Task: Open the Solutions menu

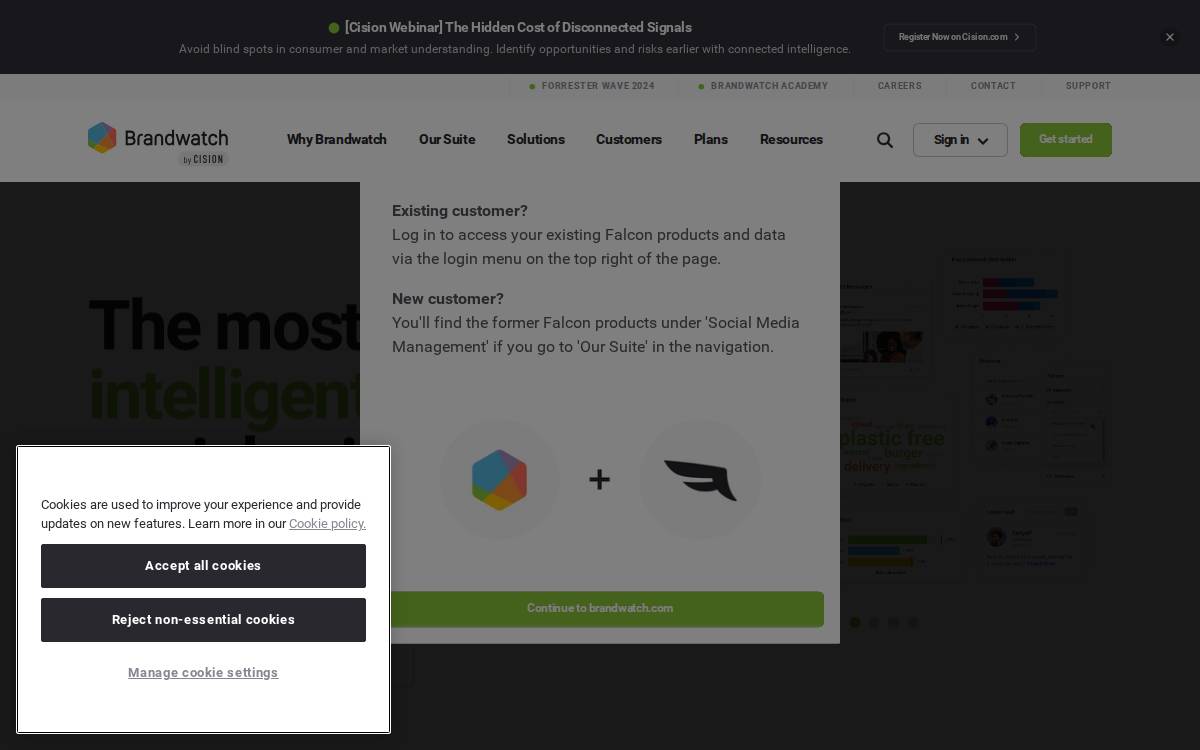Action: [x=536, y=139]
